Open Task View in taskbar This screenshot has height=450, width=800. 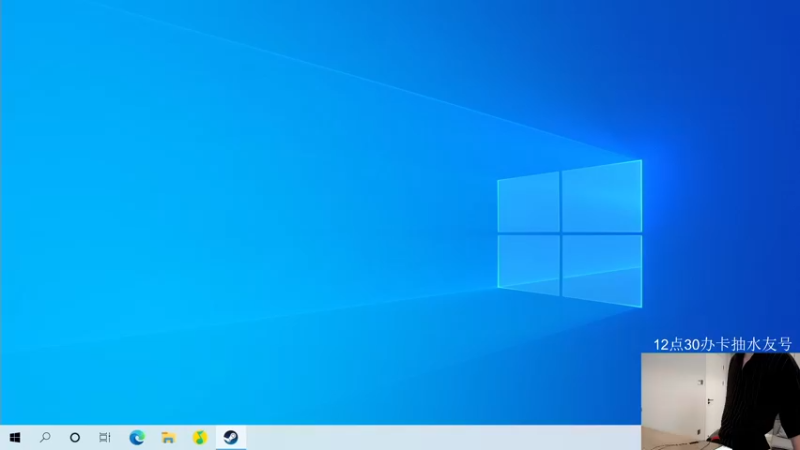coord(105,438)
